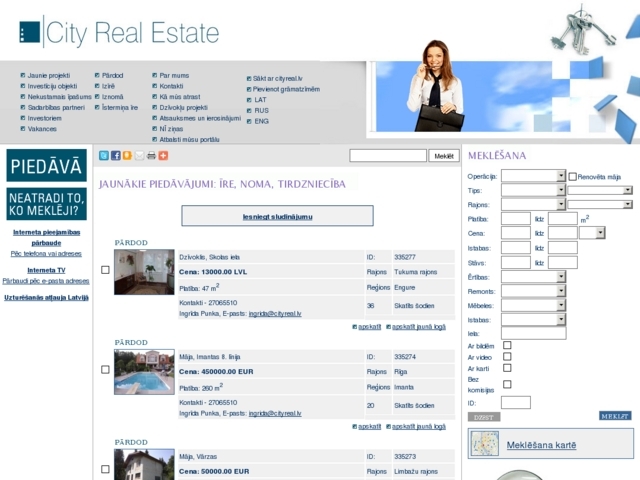Open the first Tips dropdown

point(533,190)
